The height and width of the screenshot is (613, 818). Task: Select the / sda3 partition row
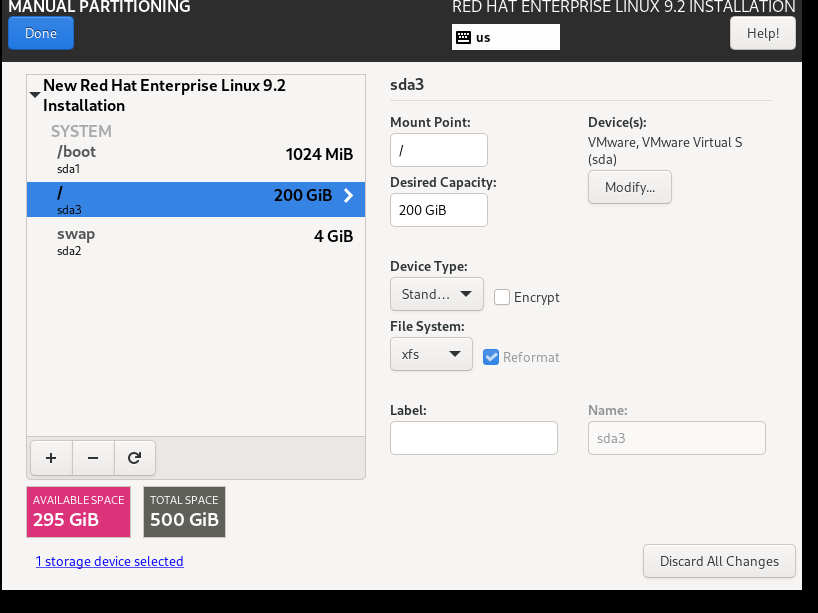(196, 199)
